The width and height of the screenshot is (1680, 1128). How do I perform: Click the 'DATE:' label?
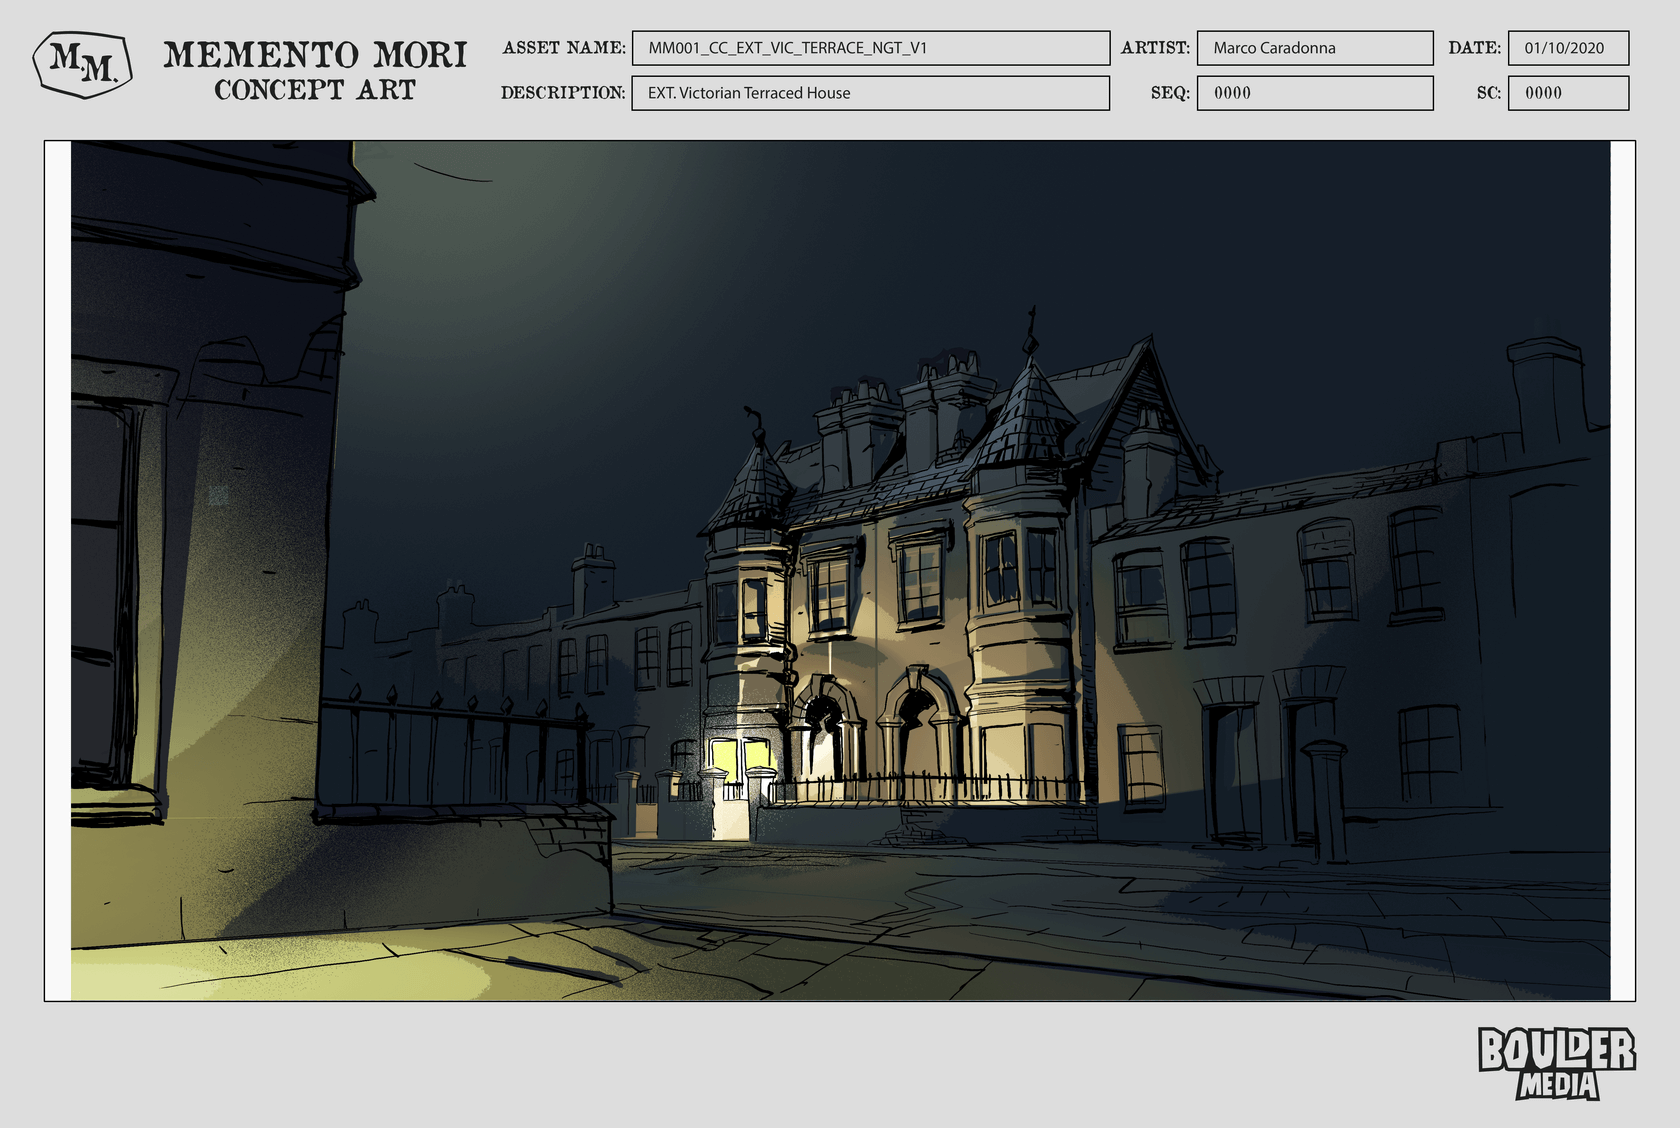point(1474,48)
